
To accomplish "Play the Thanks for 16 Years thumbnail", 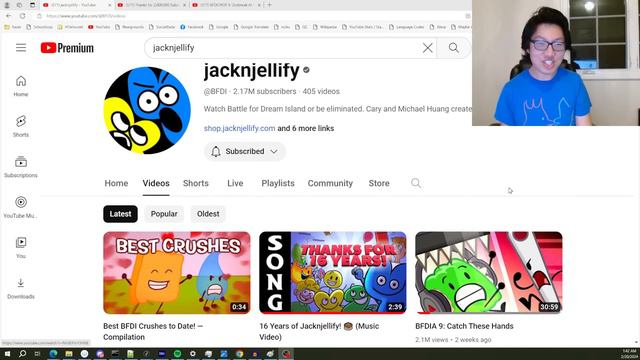I will pos(333,273).
